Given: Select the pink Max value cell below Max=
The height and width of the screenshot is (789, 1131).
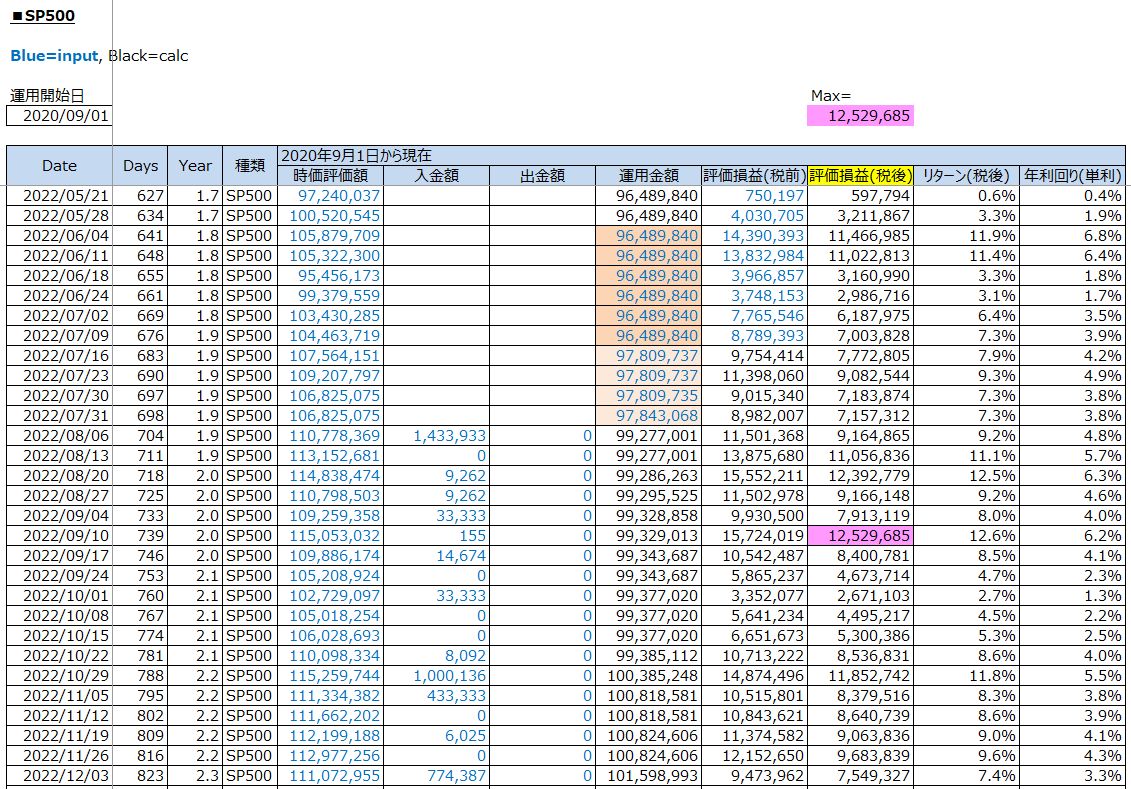Looking at the screenshot, I should click(860, 116).
